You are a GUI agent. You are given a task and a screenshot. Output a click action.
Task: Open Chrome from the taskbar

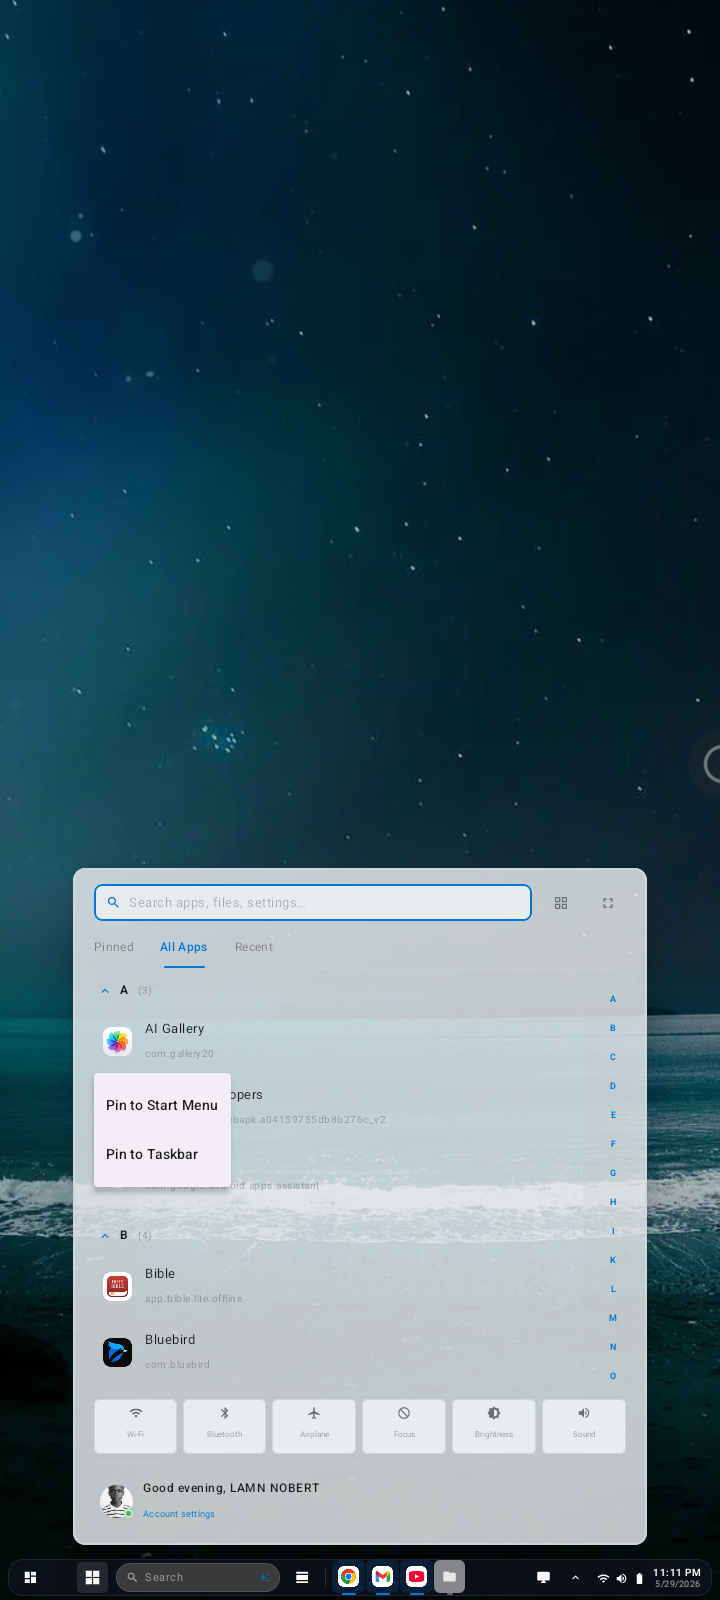coord(348,1577)
